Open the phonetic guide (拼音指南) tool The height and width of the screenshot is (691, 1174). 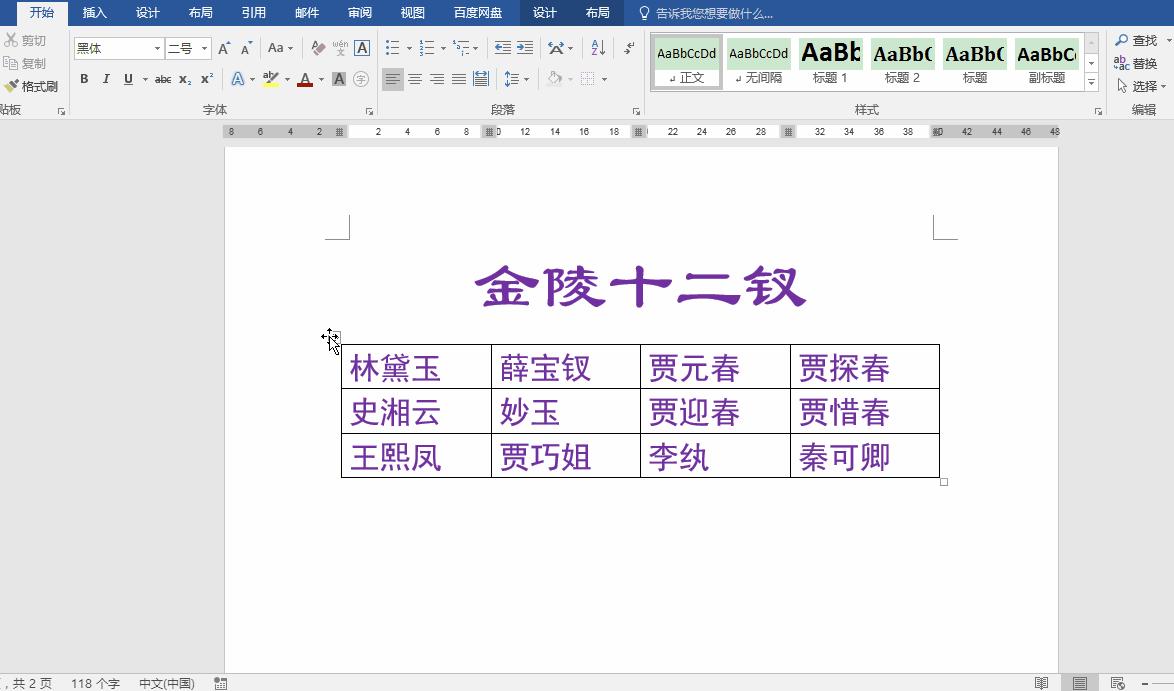point(340,48)
